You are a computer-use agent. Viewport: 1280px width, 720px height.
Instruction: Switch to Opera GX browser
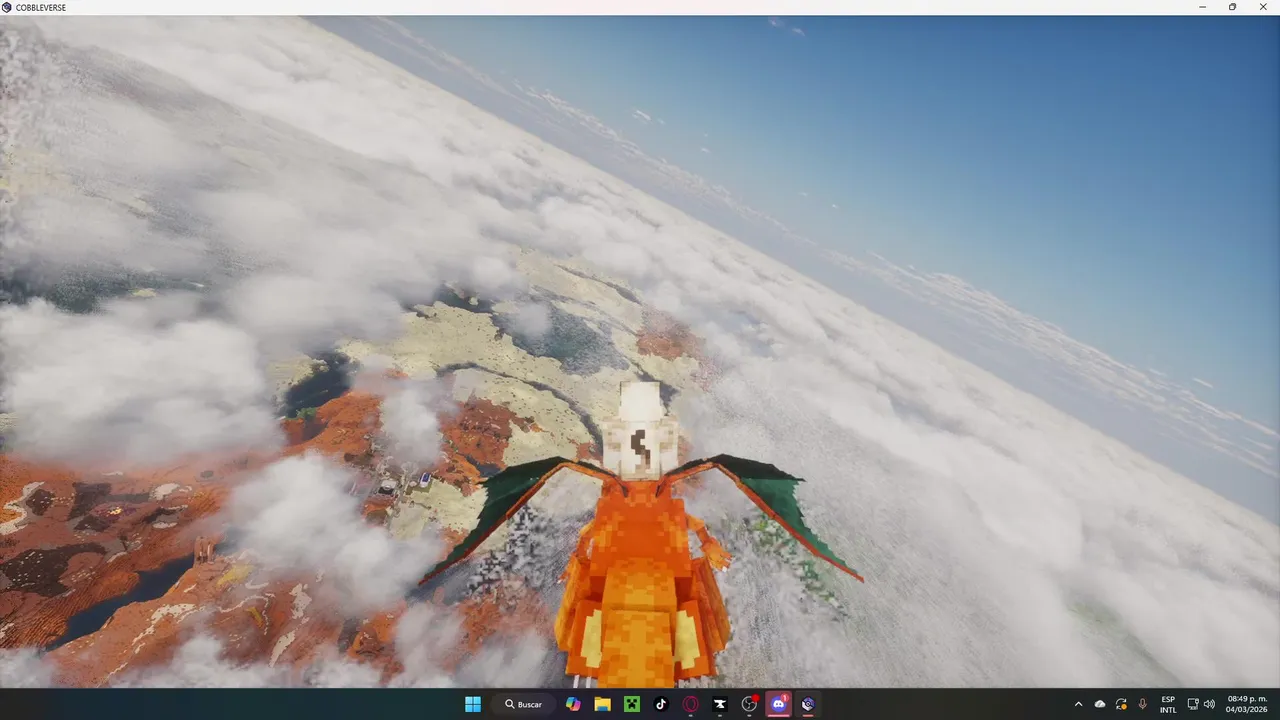(x=690, y=704)
